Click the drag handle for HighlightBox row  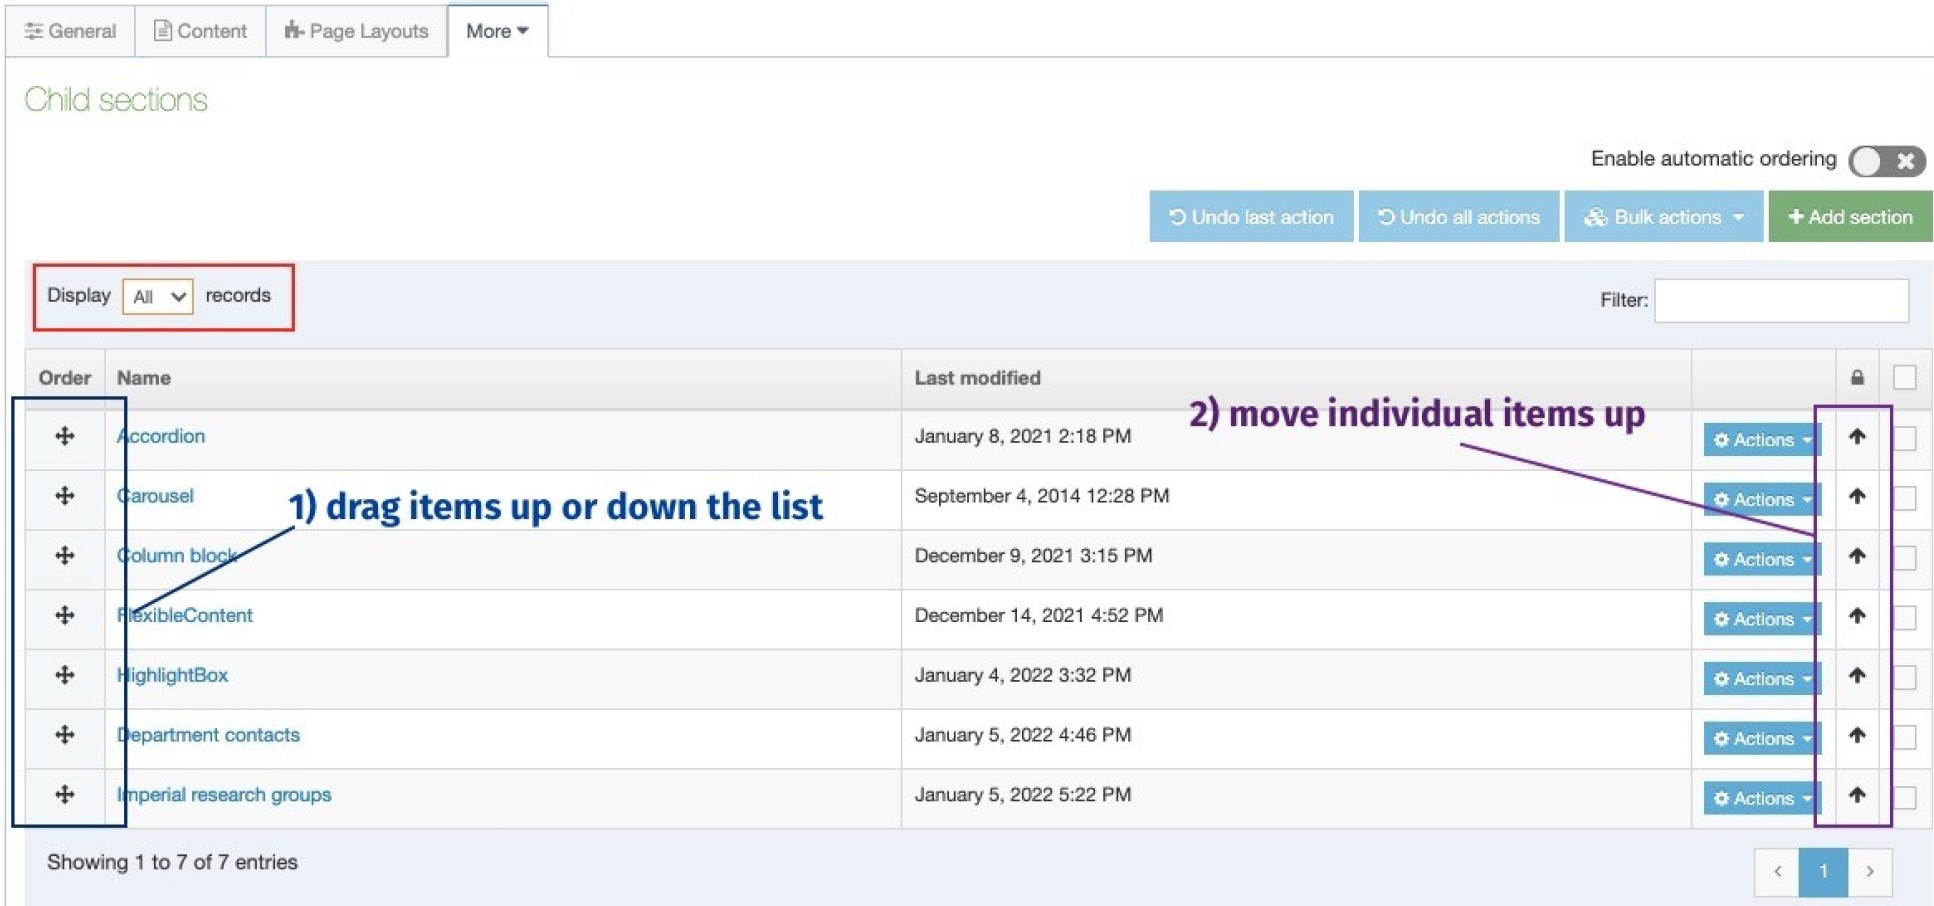coord(65,675)
